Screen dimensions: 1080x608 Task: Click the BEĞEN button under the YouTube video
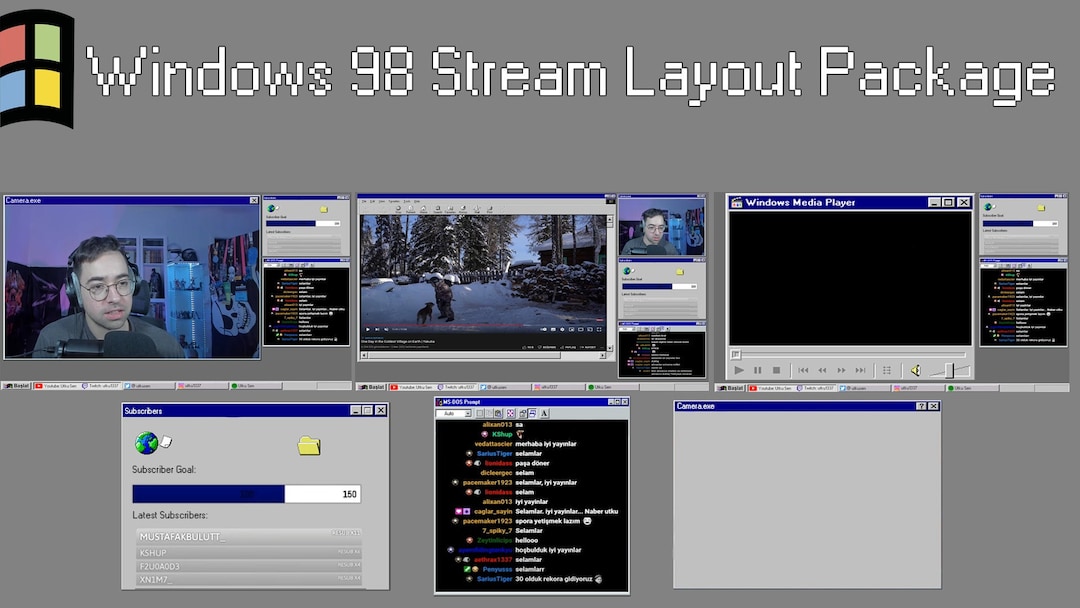pos(529,347)
